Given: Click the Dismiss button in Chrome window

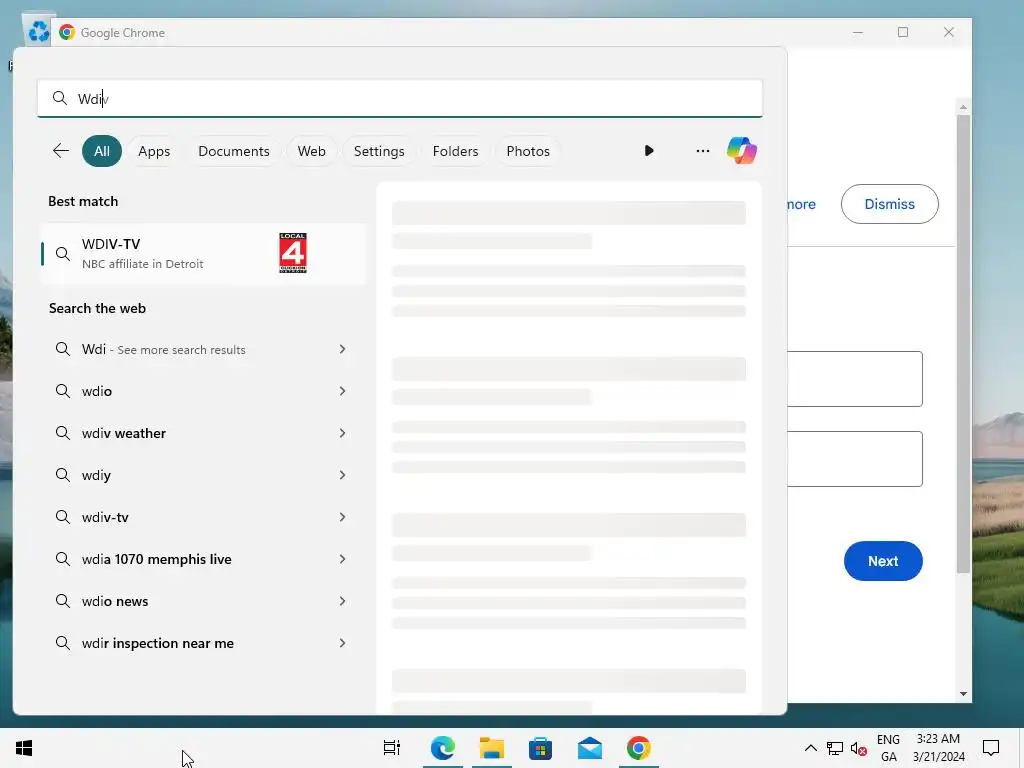Looking at the screenshot, I should [889, 204].
